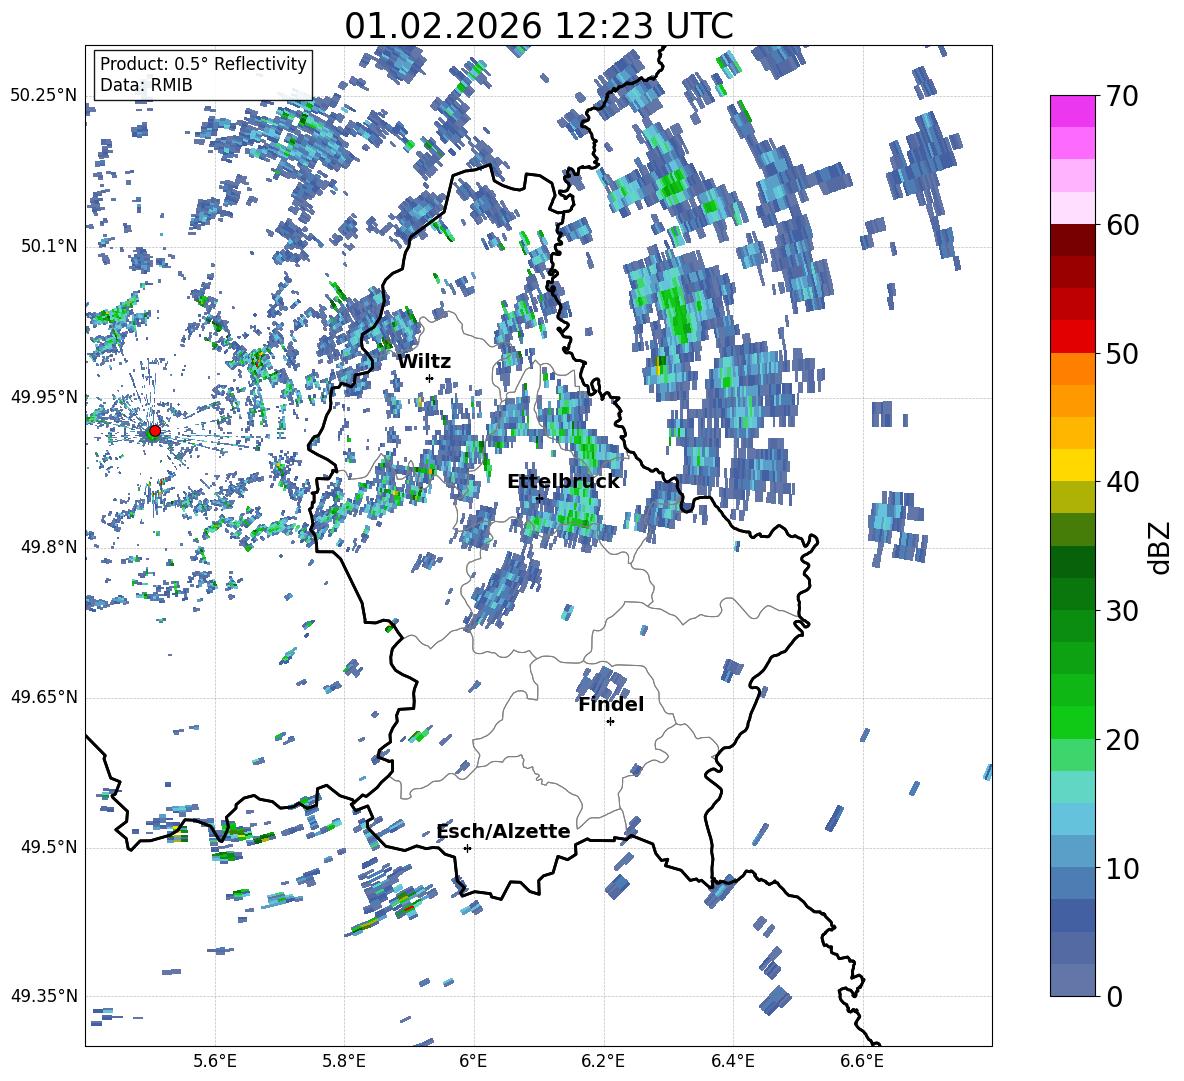Click the 50.1°N latitude label
The width and height of the screenshot is (1184, 1081).
[49, 246]
